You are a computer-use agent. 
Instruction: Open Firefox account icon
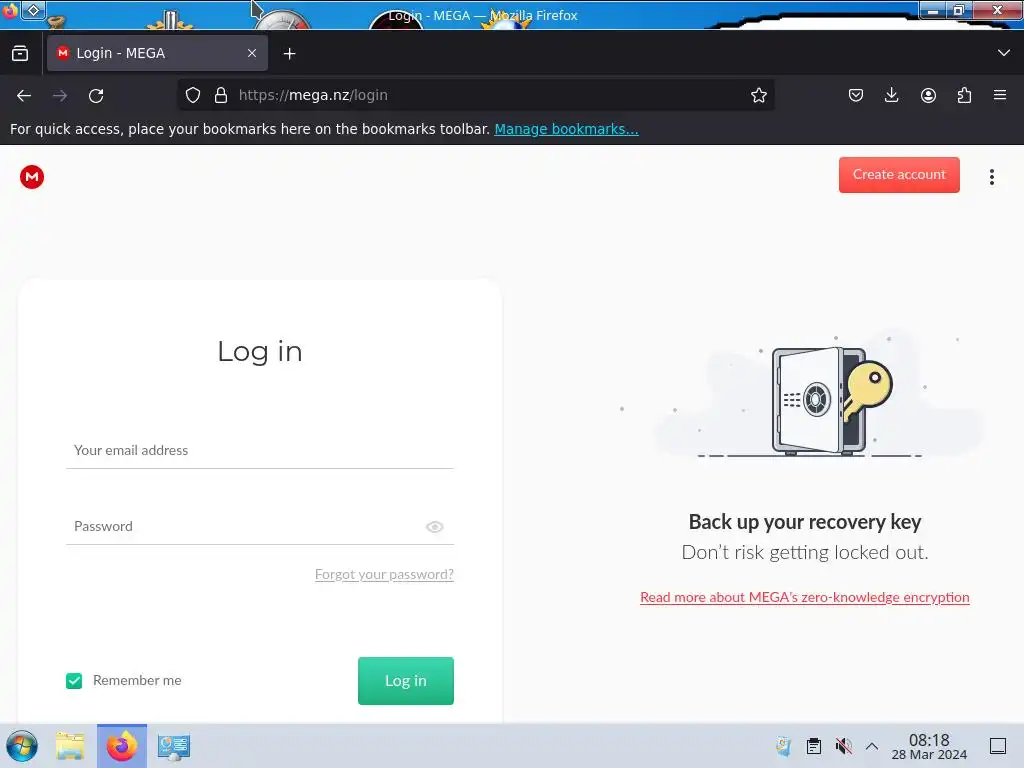click(x=928, y=95)
